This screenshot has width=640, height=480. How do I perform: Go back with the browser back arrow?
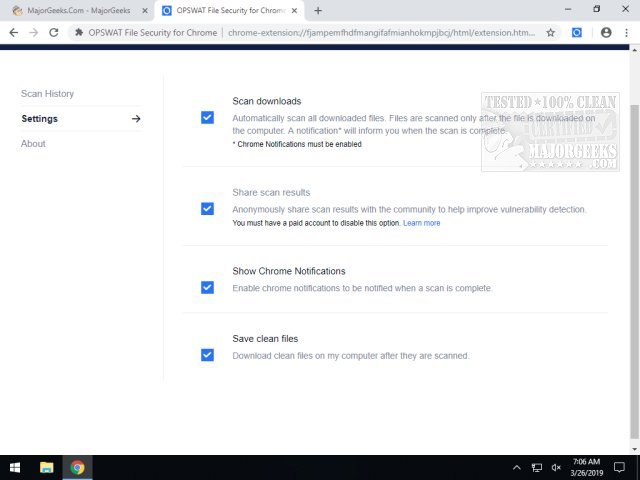[x=13, y=33]
